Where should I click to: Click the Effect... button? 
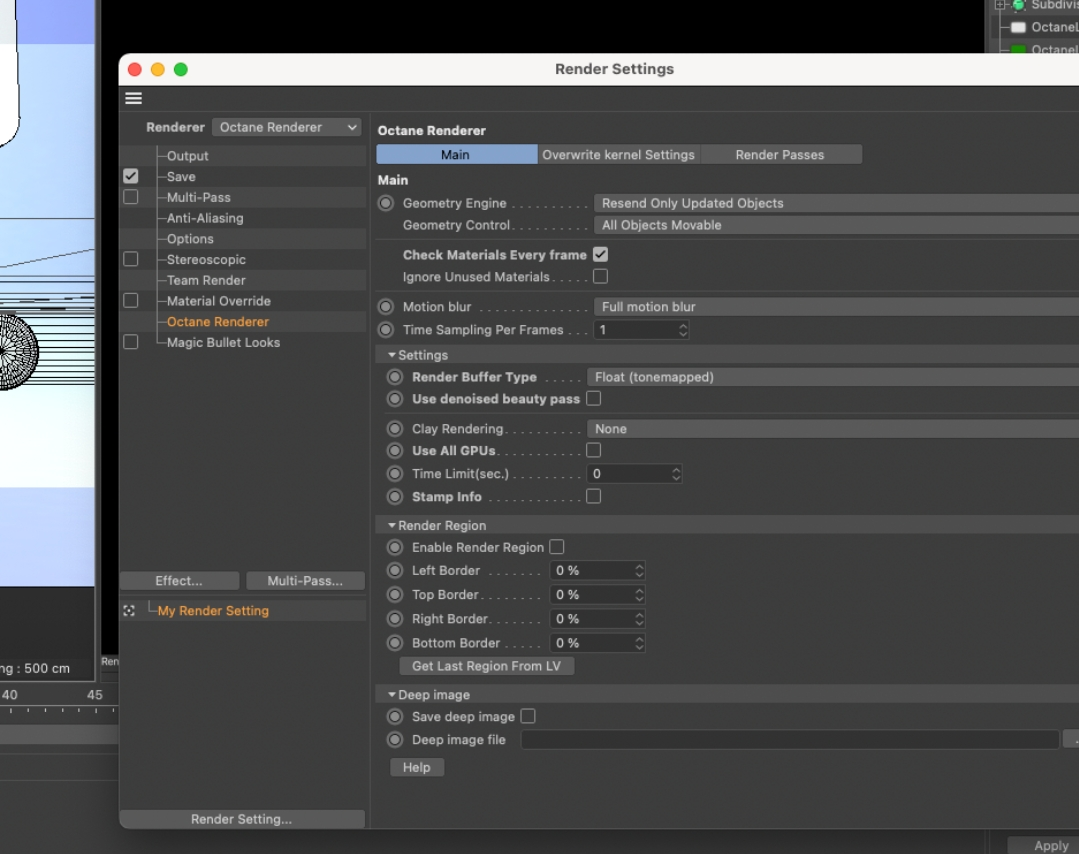click(x=179, y=581)
